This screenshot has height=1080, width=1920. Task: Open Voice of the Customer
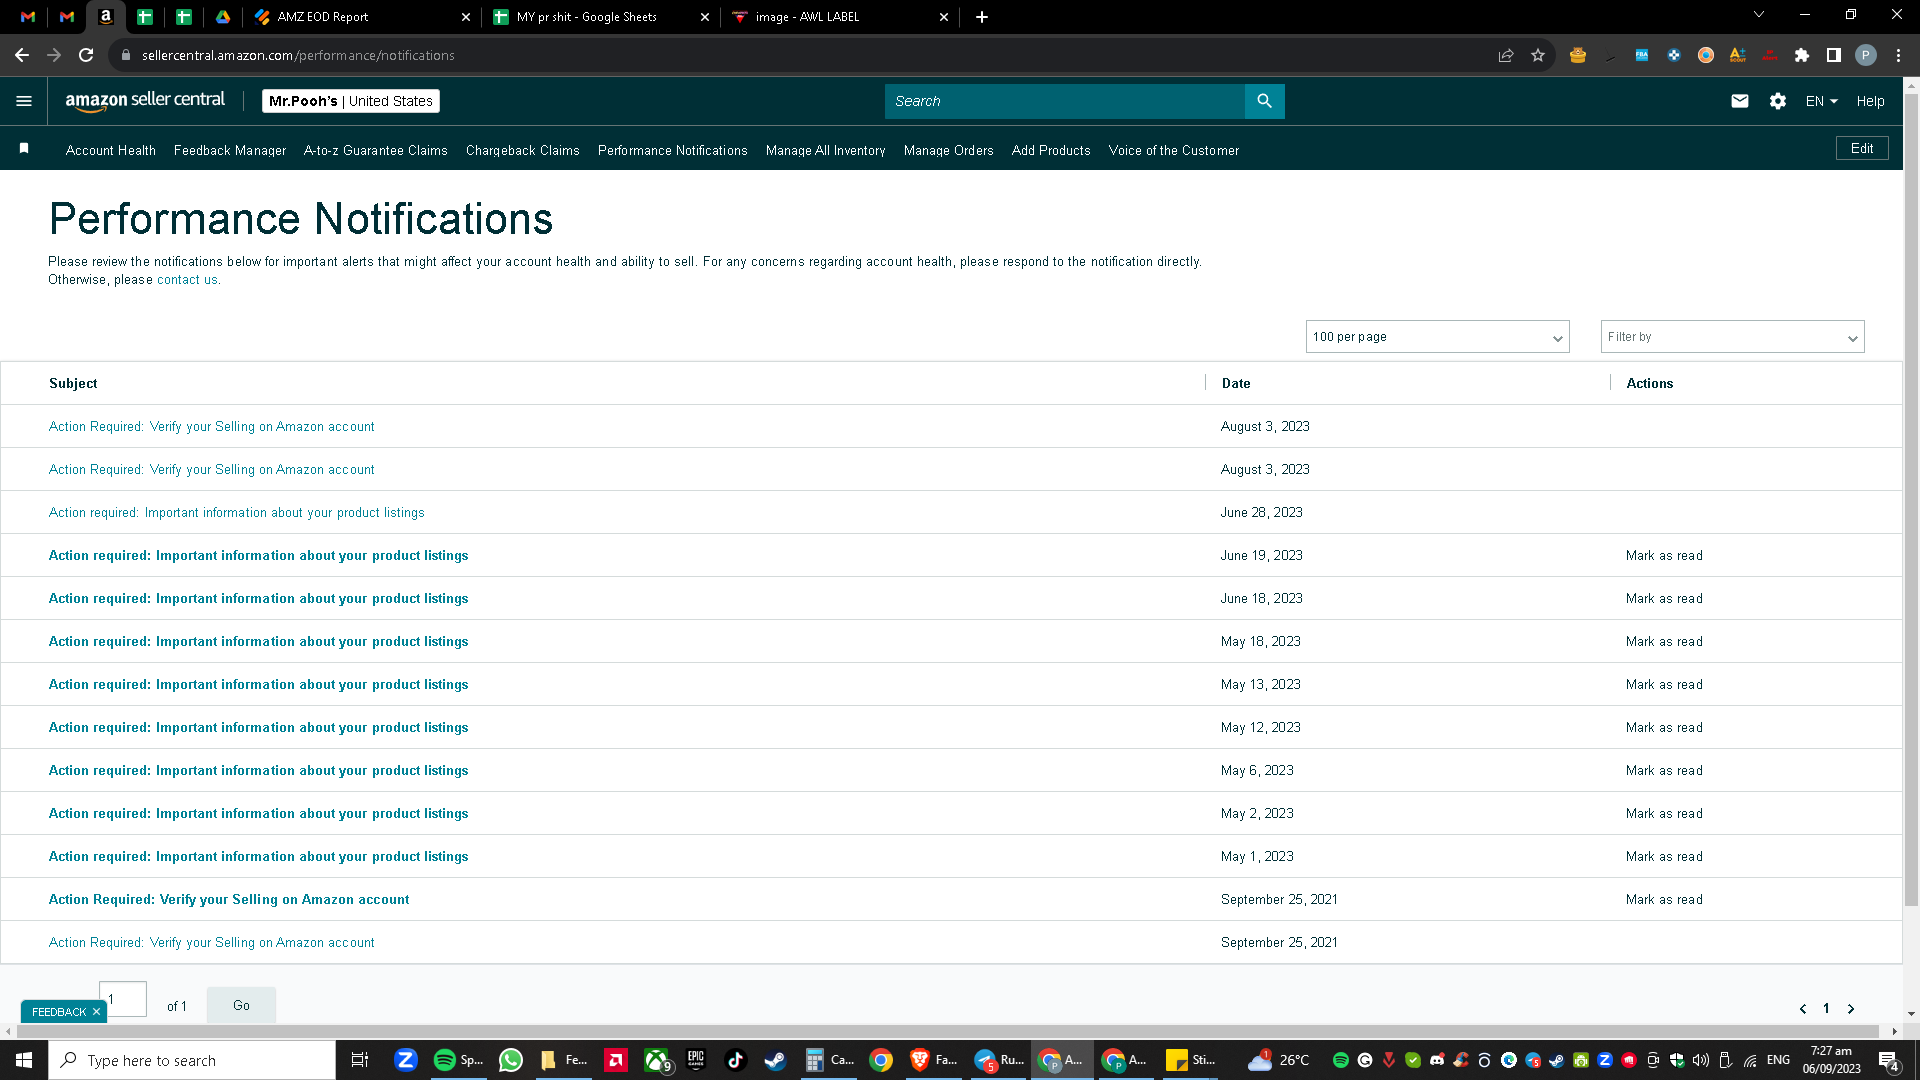point(1174,150)
